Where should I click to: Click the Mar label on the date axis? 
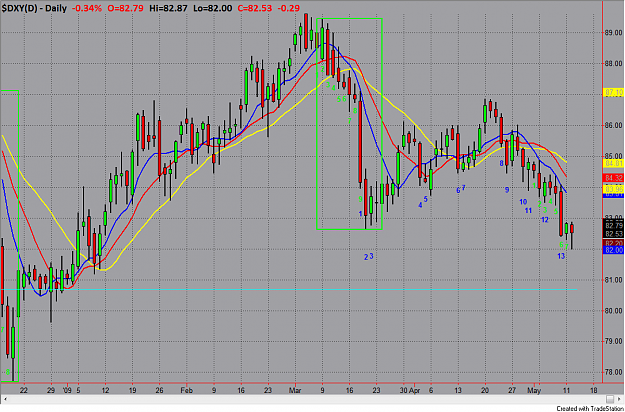pos(295,391)
